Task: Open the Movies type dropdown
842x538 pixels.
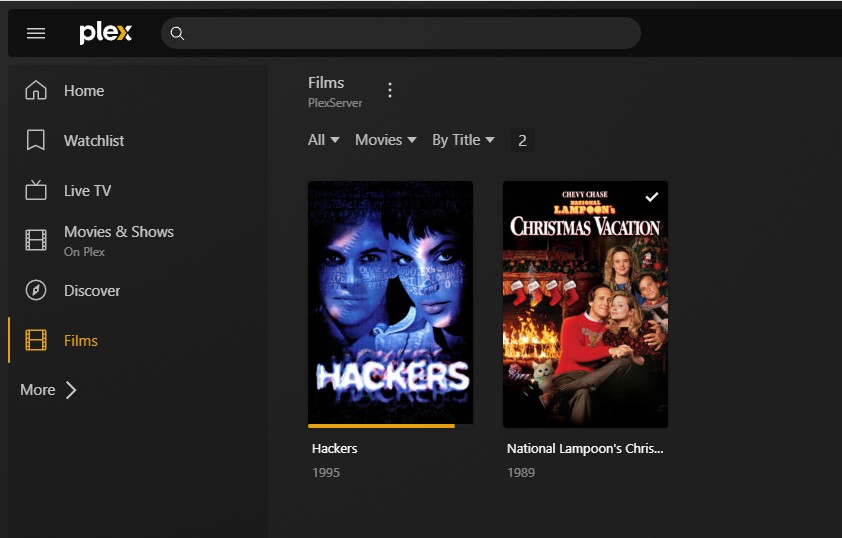Action: click(x=386, y=140)
